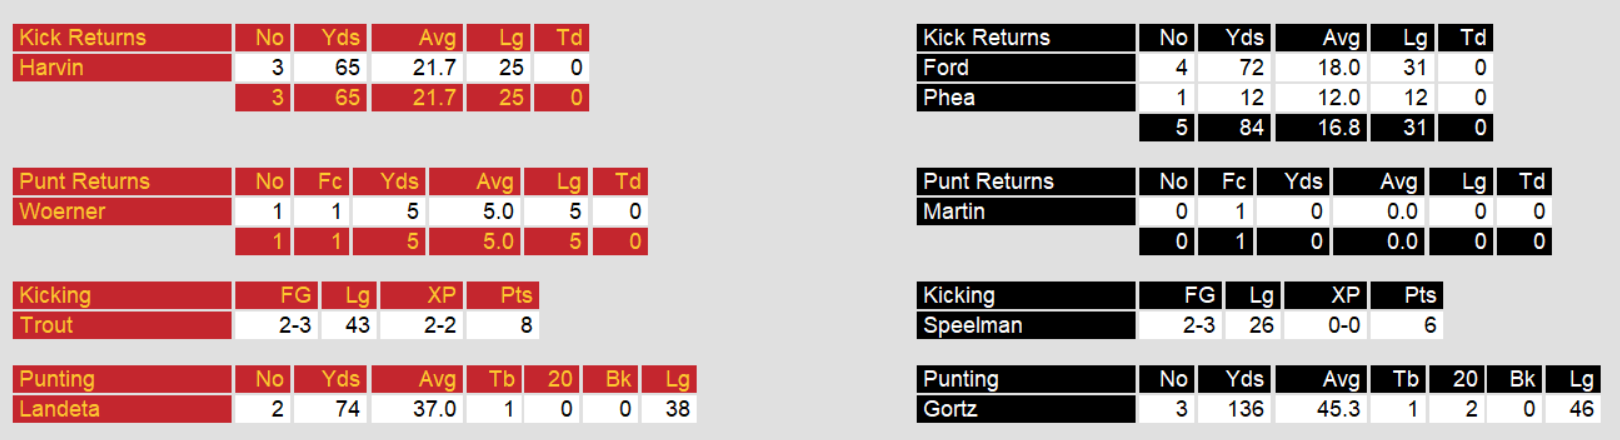Click the red Kick Returns header
This screenshot has height=440, width=1620.
83,38
